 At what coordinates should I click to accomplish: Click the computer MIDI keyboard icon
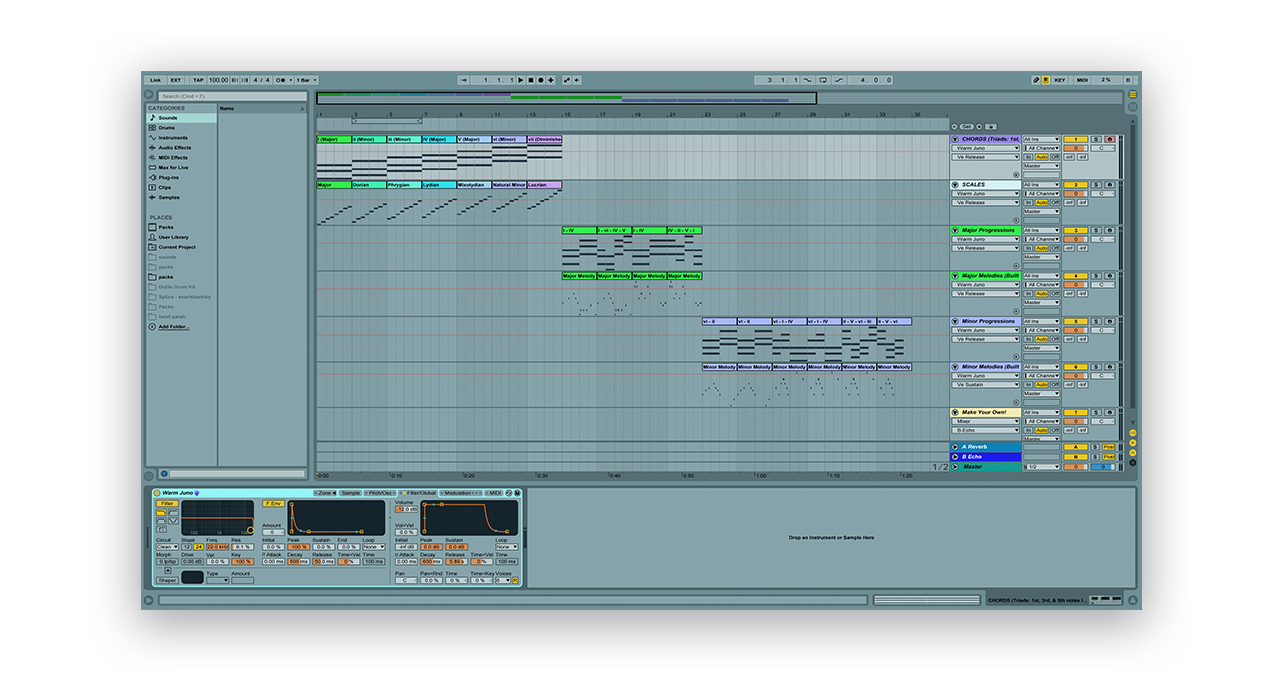1046,80
